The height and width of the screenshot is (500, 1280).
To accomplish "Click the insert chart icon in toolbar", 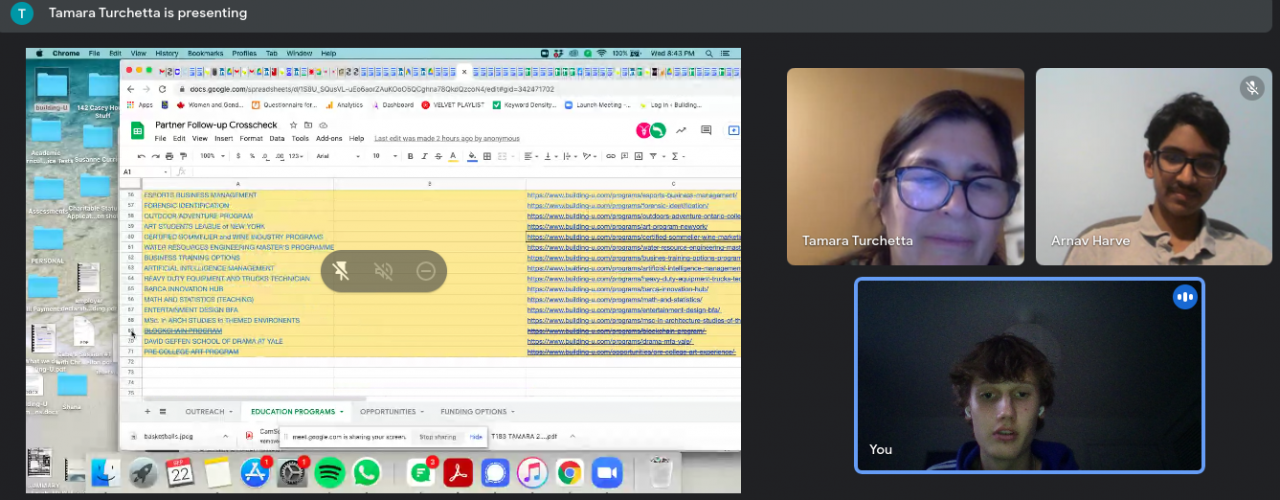I will pos(638,156).
